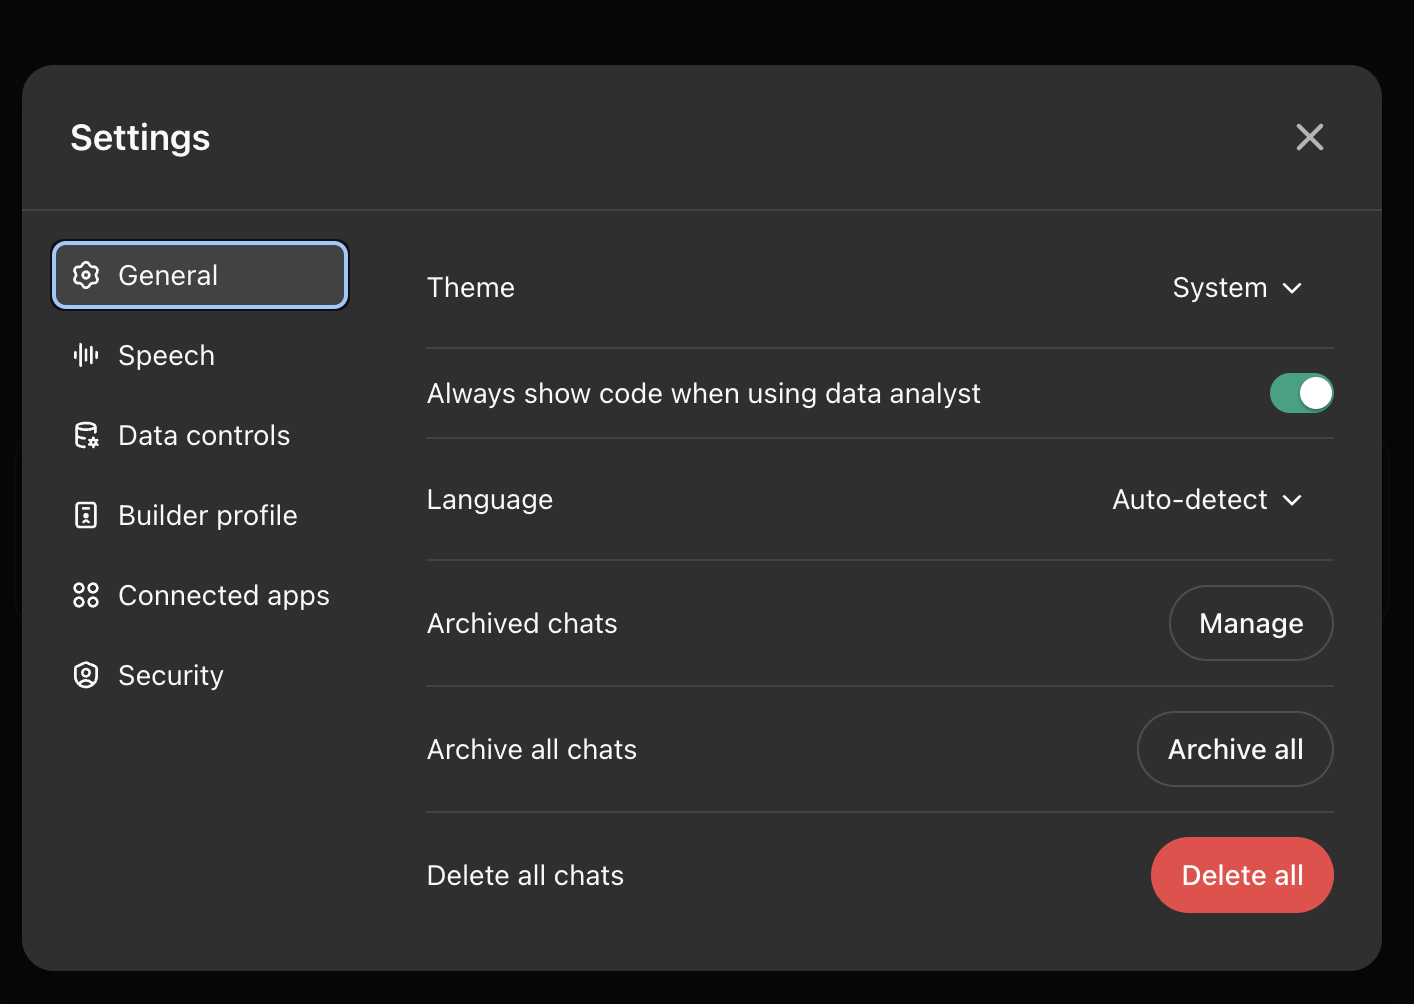The height and width of the screenshot is (1004, 1414).
Task: Click the Archive all button
Action: (1235, 749)
